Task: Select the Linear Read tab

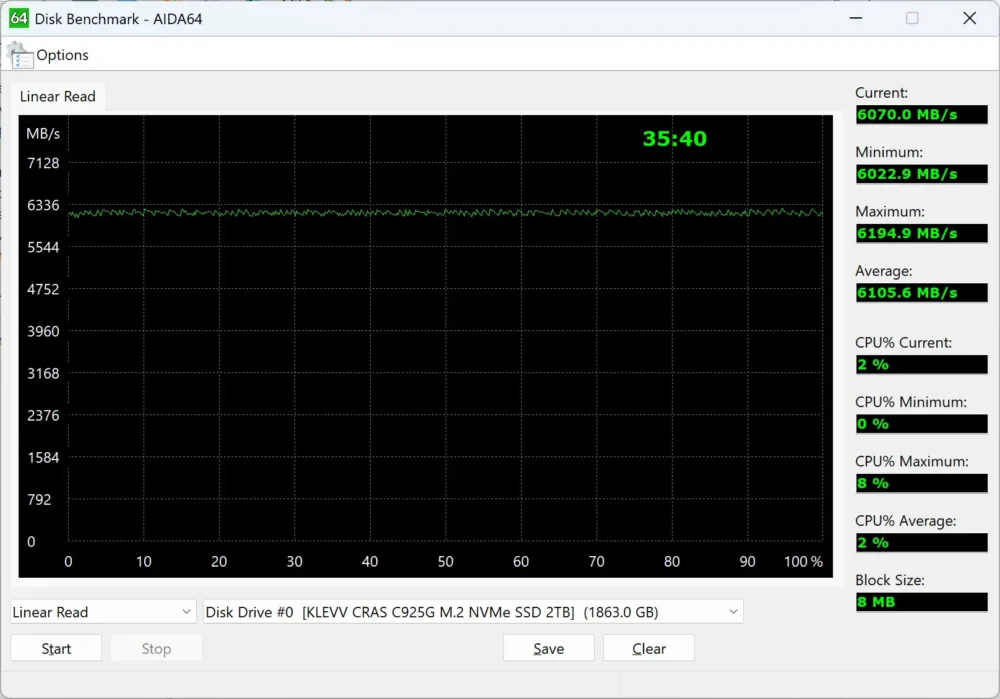Action: point(57,96)
